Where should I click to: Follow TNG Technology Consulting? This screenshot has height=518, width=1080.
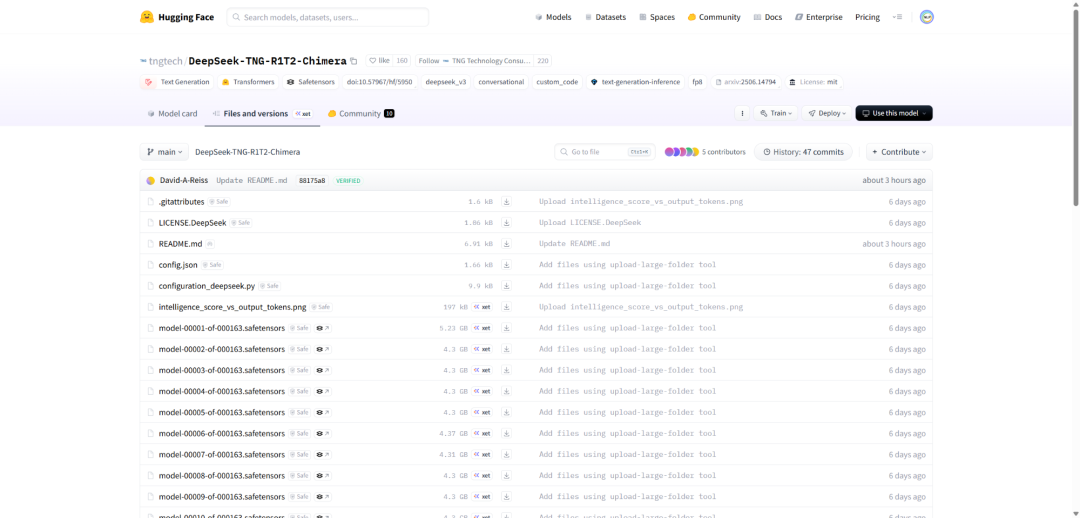475,61
